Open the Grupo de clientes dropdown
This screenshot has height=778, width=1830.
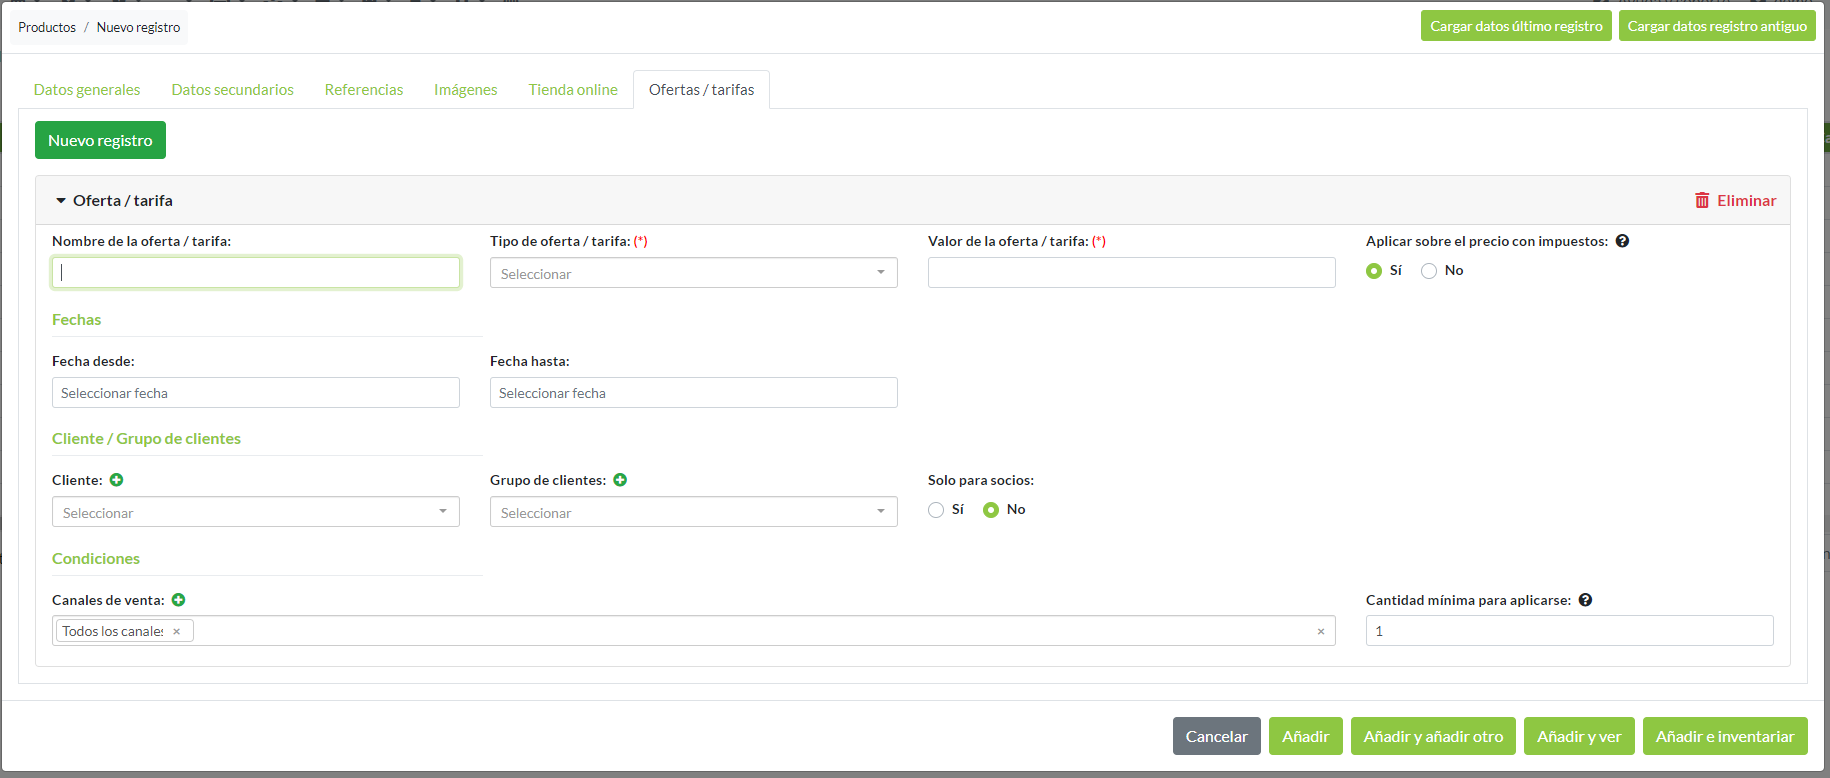pos(693,512)
